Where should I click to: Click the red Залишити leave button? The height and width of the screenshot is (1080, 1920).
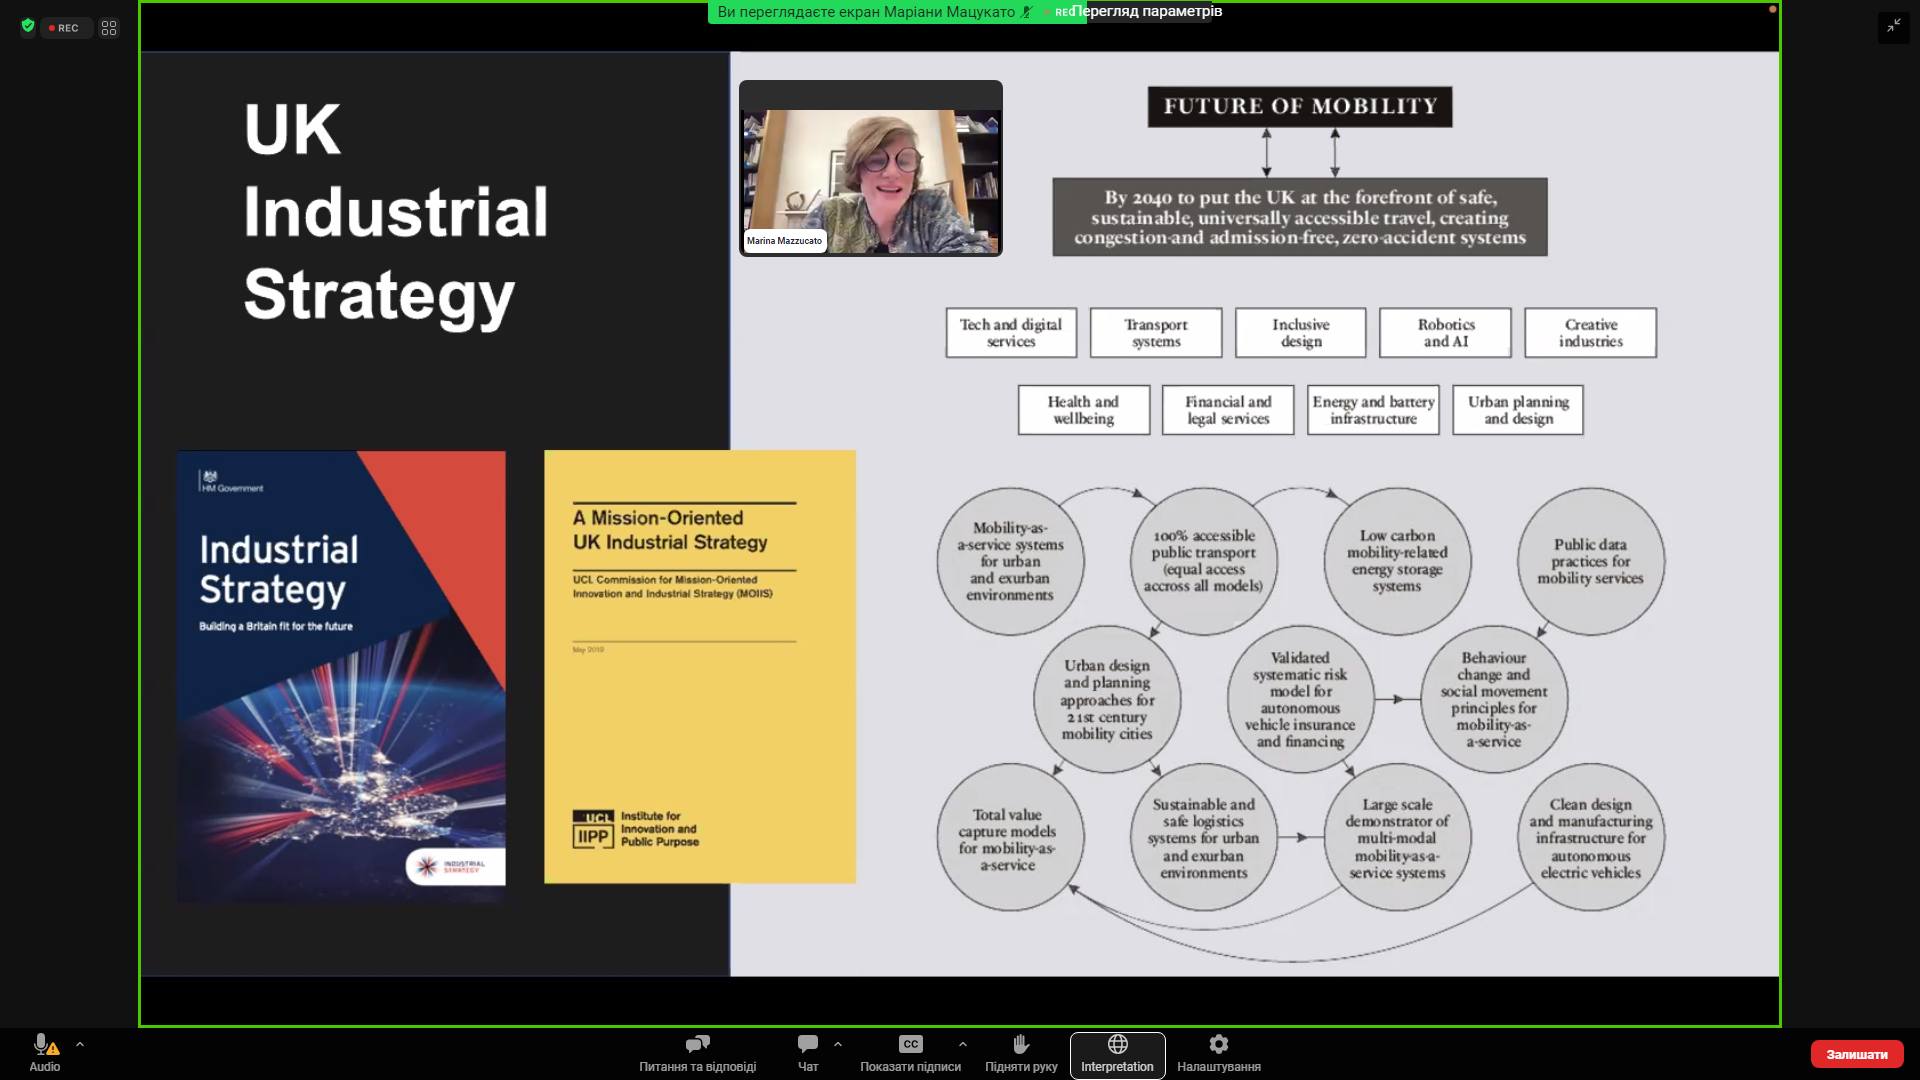1856,1054
